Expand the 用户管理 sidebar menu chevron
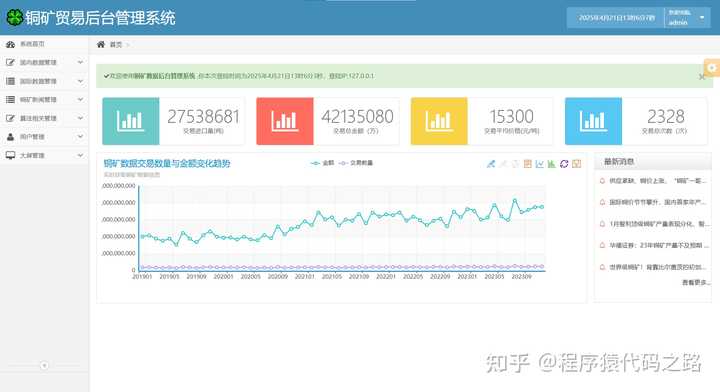The height and width of the screenshot is (392, 720). [x=80, y=137]
